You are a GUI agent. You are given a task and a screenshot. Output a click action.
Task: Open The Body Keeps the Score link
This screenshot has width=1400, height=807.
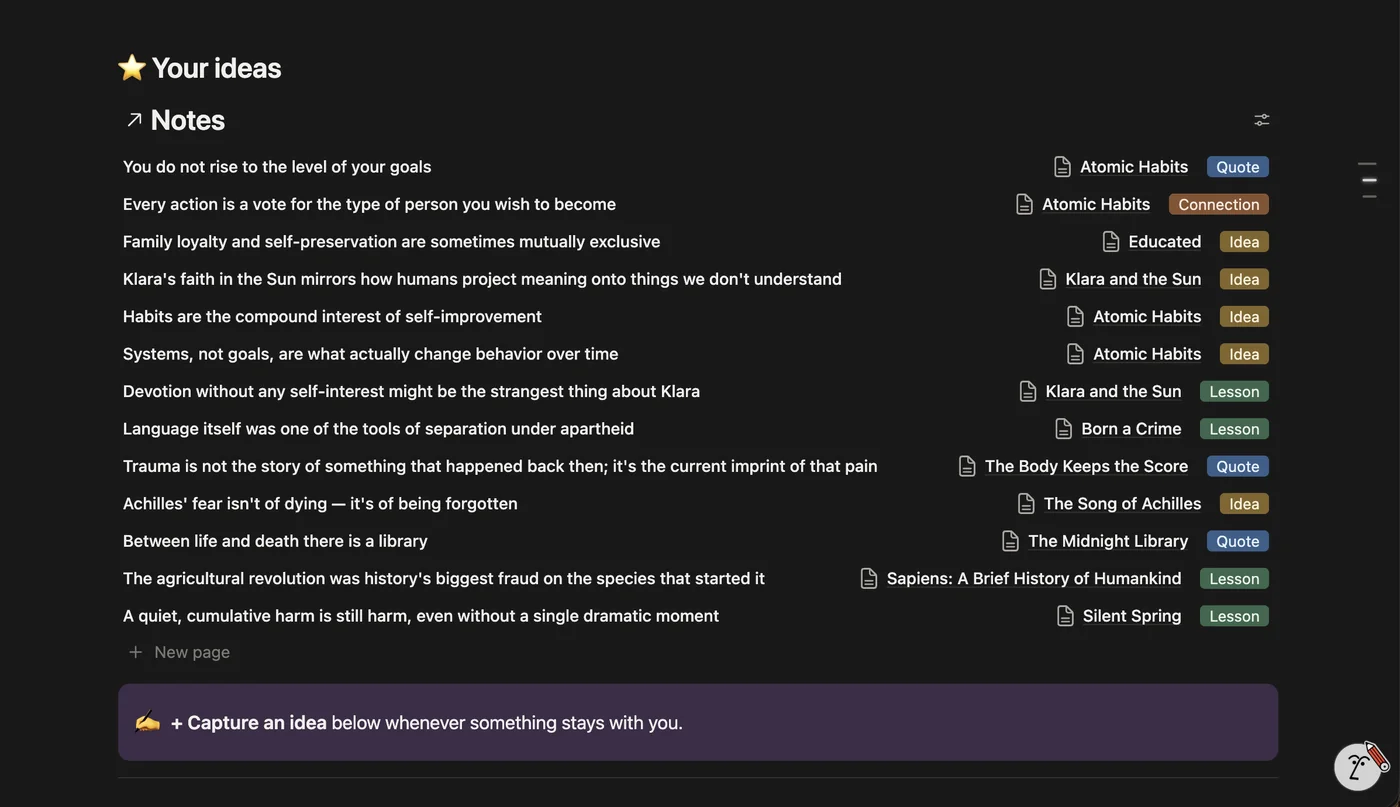pyautogui.click(x=1086, y=466)
